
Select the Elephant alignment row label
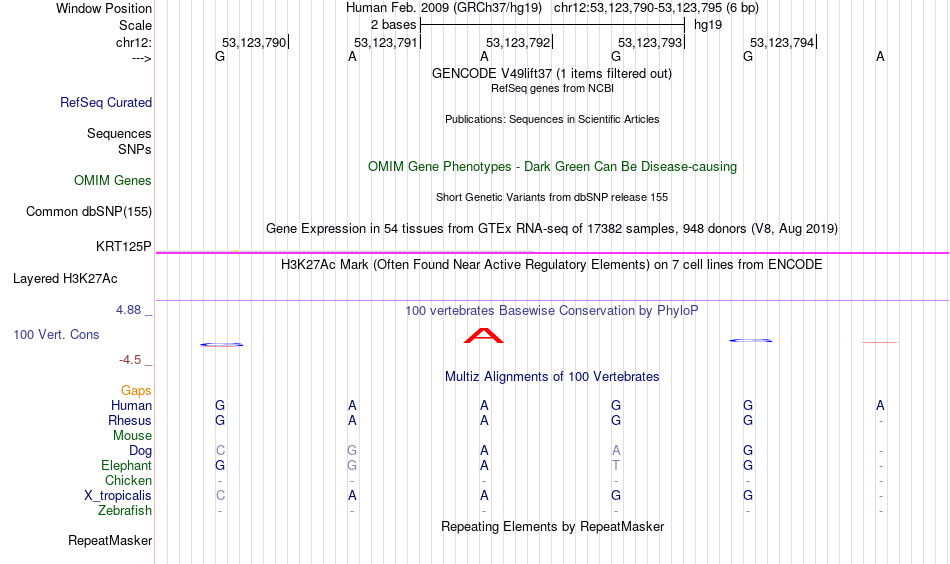coord(127,465)
